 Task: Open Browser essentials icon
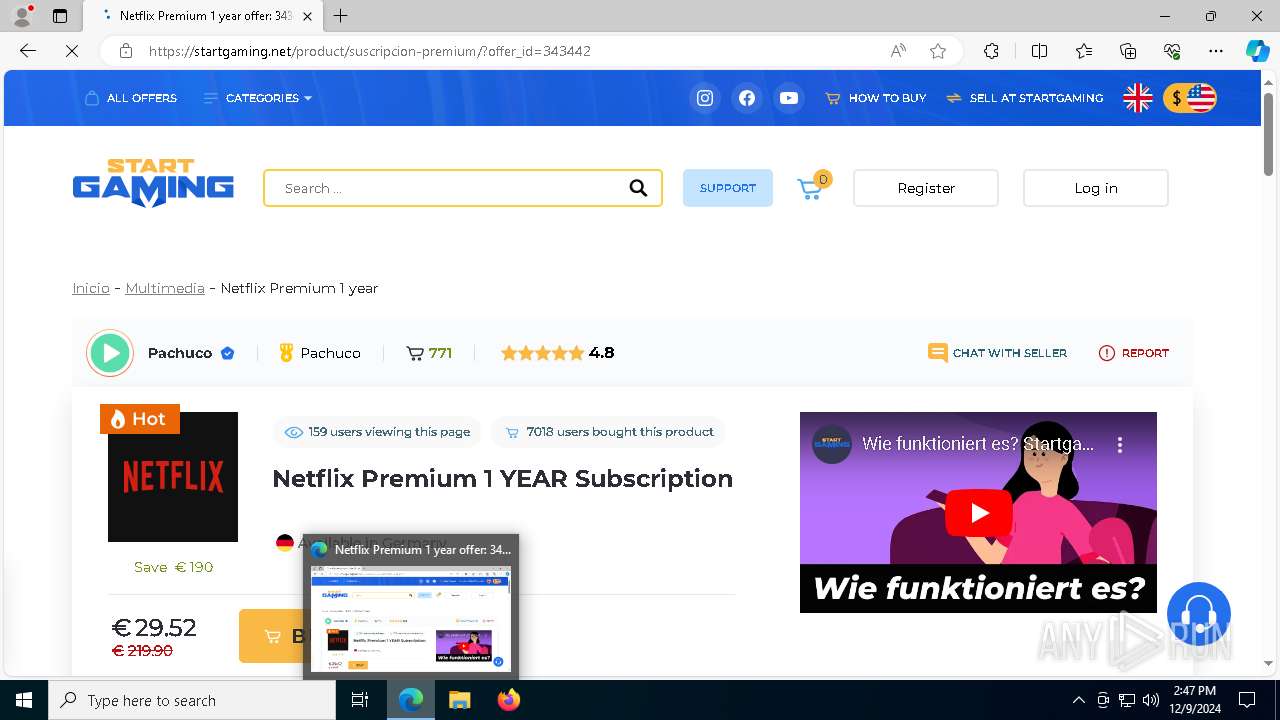1172,51
